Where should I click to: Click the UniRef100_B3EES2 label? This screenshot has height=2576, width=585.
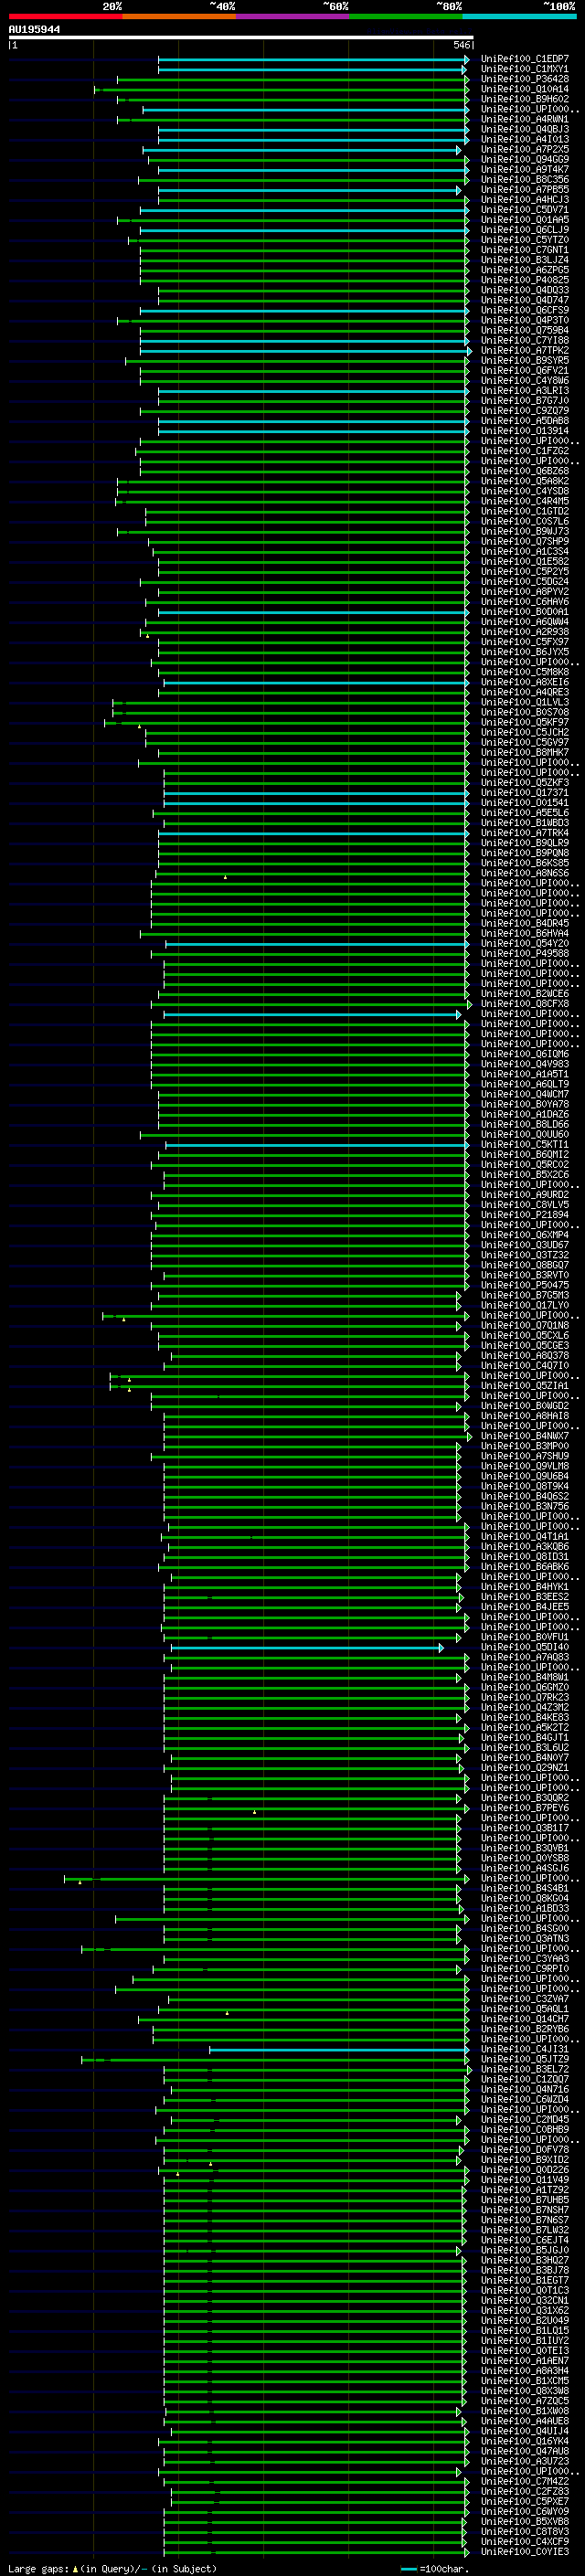524,1597
